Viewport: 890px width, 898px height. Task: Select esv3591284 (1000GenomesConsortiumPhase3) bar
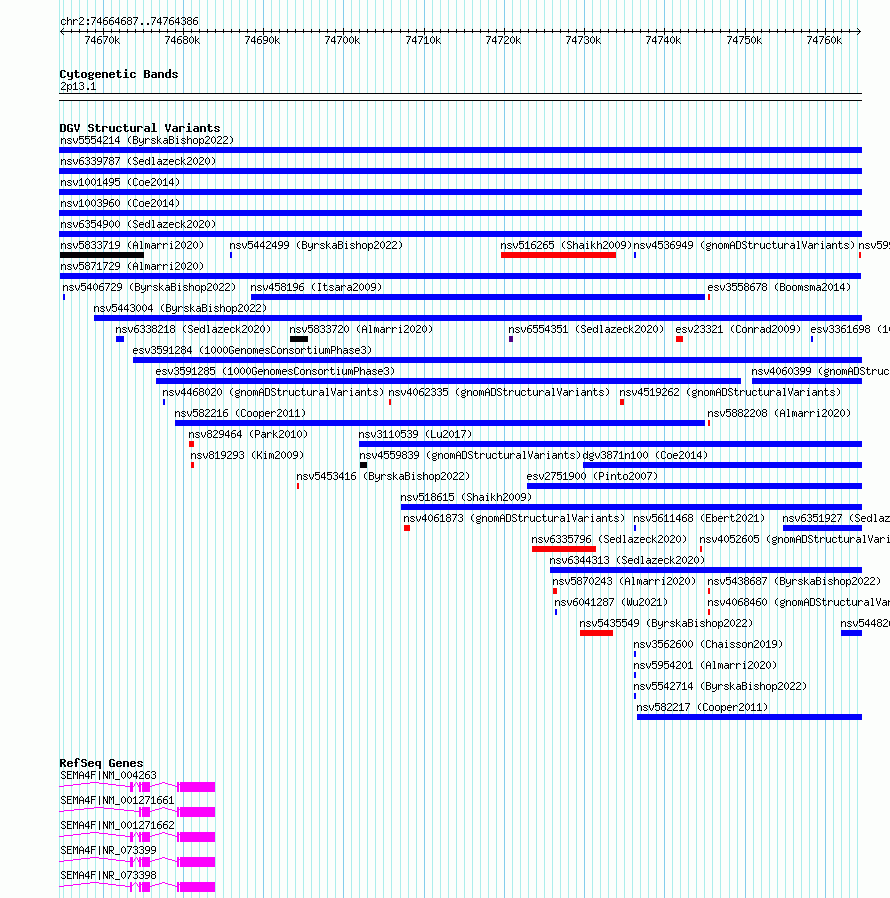coord(497,360)
